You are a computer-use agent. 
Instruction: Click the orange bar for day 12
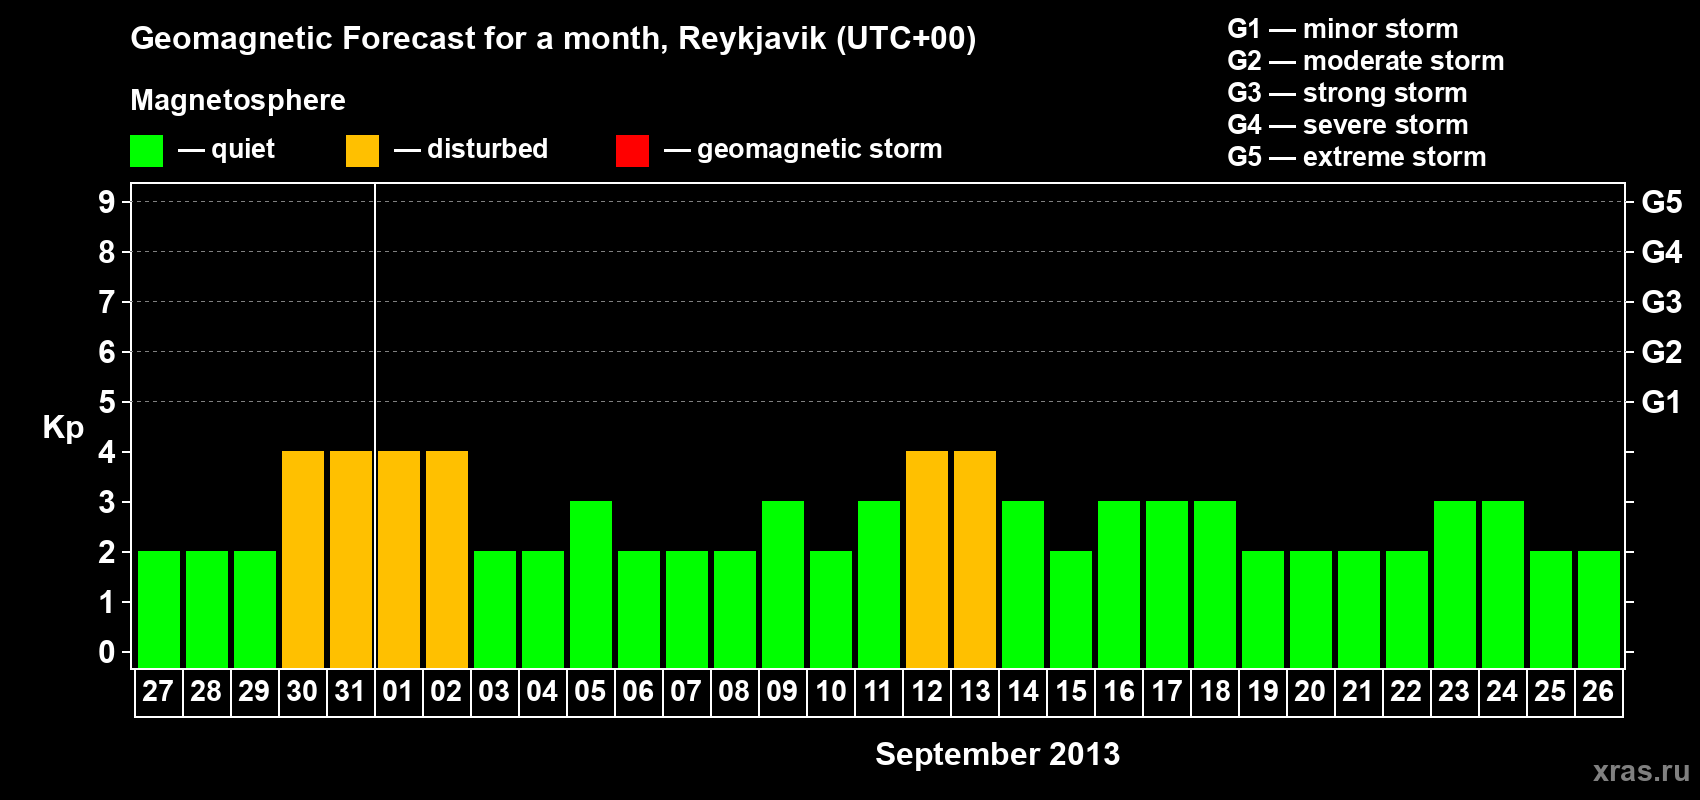(927, 560)
